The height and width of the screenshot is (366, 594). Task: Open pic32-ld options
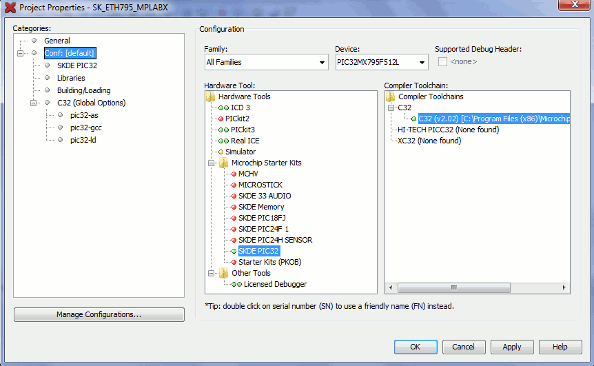(x=83, y=140)
